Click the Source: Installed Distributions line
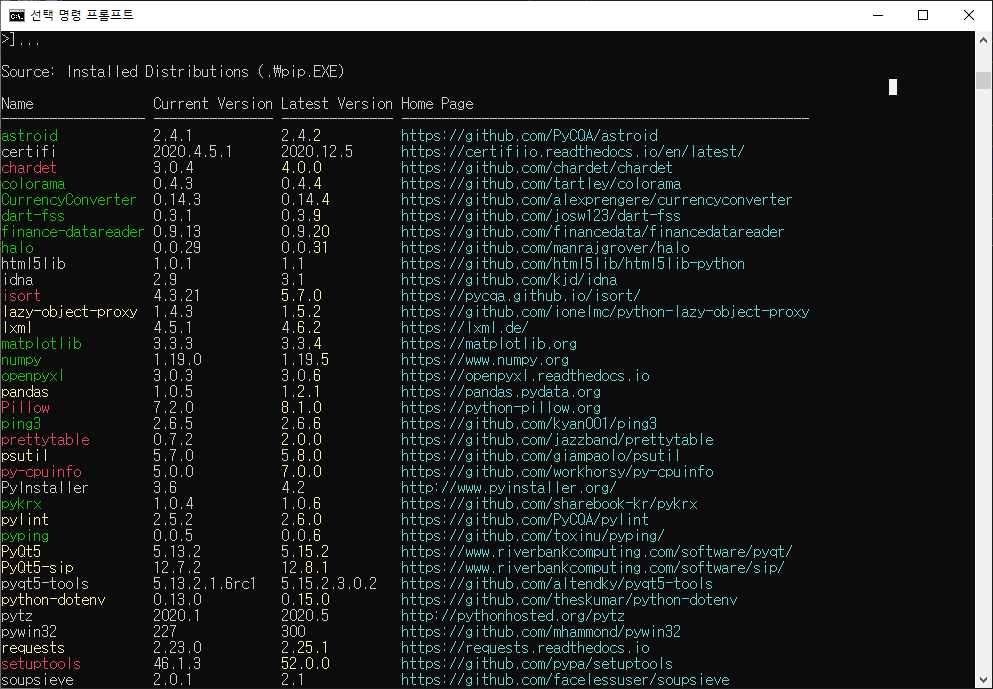993x689 pixels. click(173, 72)
